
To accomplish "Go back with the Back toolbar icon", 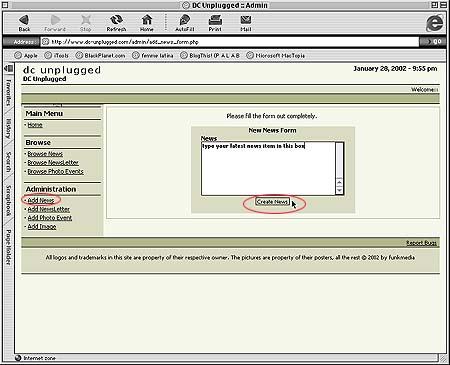I will point(24,23).
